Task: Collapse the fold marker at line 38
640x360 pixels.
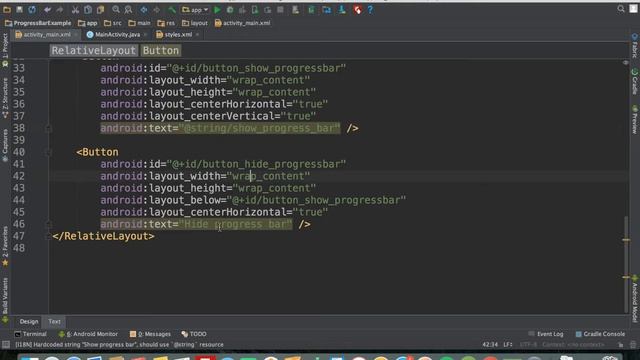Action: (48, 129)
